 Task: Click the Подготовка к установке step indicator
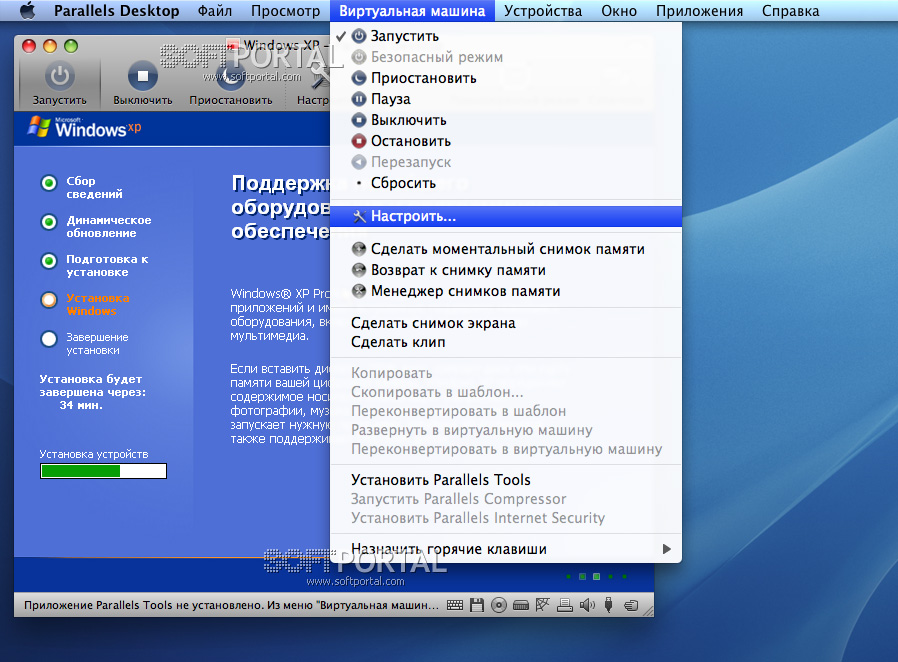[x=49, y=261]
